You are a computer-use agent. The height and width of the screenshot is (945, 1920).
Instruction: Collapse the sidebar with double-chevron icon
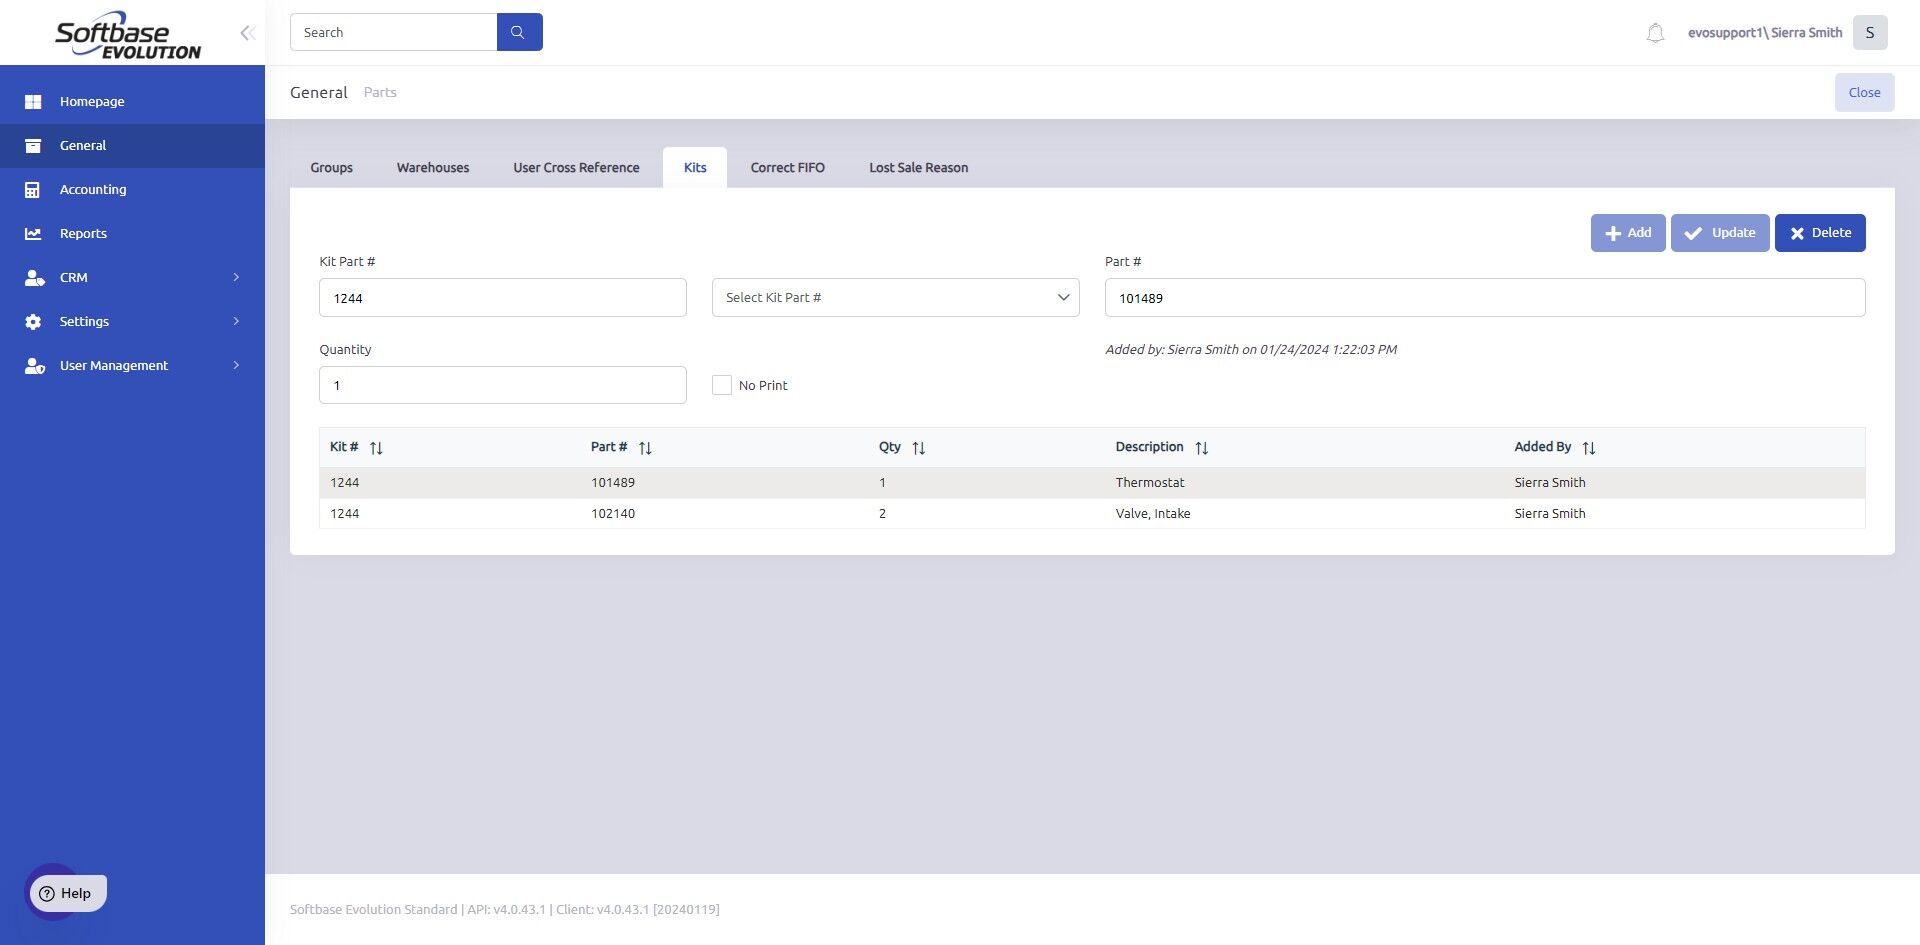coord(247,33)
